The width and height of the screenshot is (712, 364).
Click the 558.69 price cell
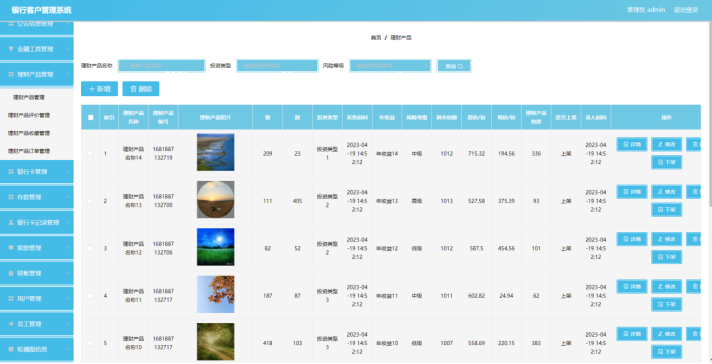click(x=476, y=343)
